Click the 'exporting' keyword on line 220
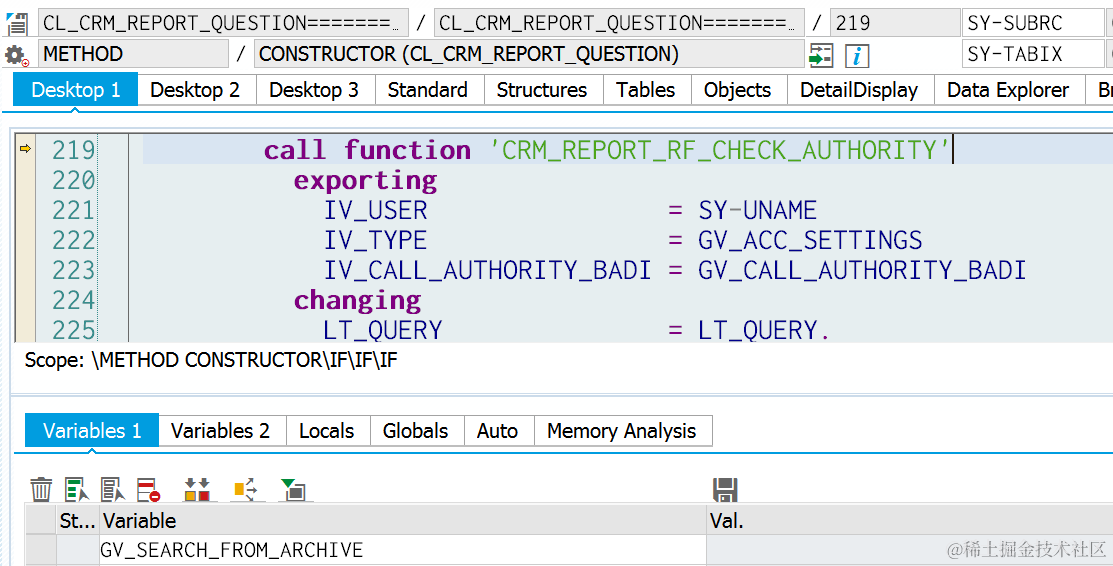 366,180
